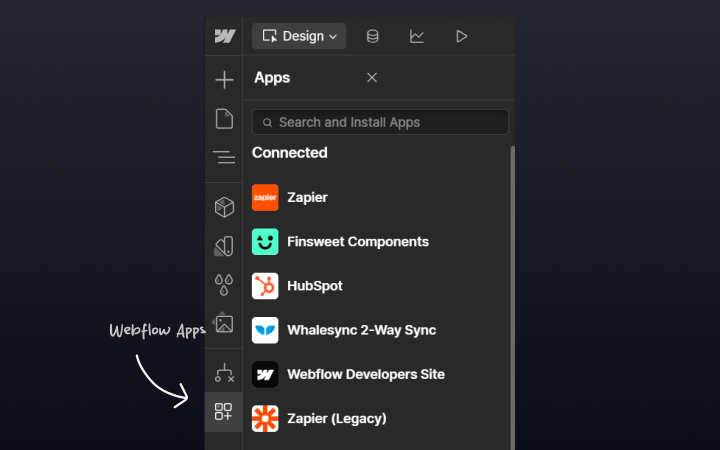Click the Webflow logo icon
The width and height of the screenshot is (720, 450).
pos(225,36)
